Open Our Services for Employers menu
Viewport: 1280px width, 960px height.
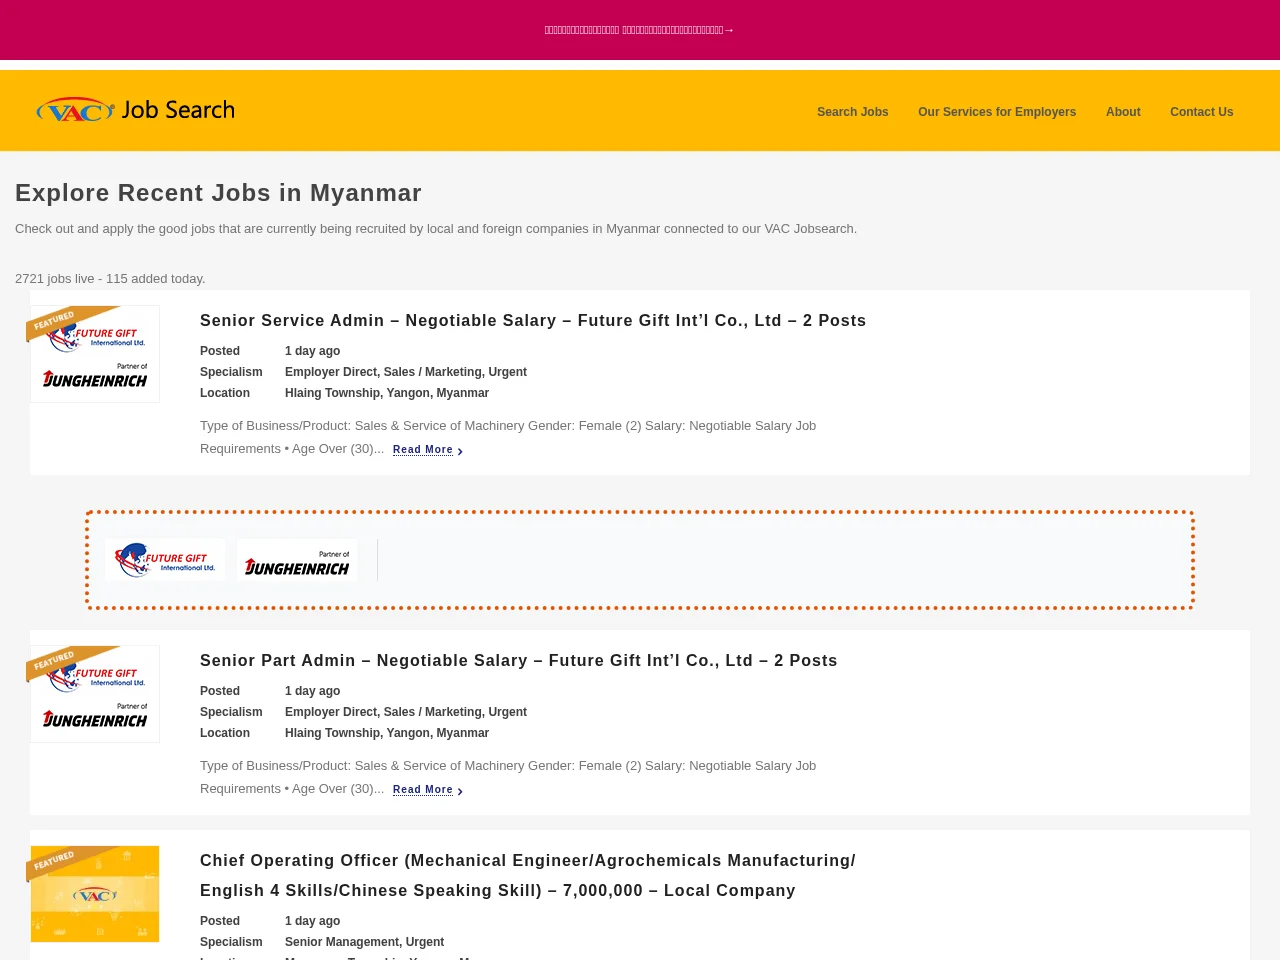pyautogui.click(x=997, y=112)
